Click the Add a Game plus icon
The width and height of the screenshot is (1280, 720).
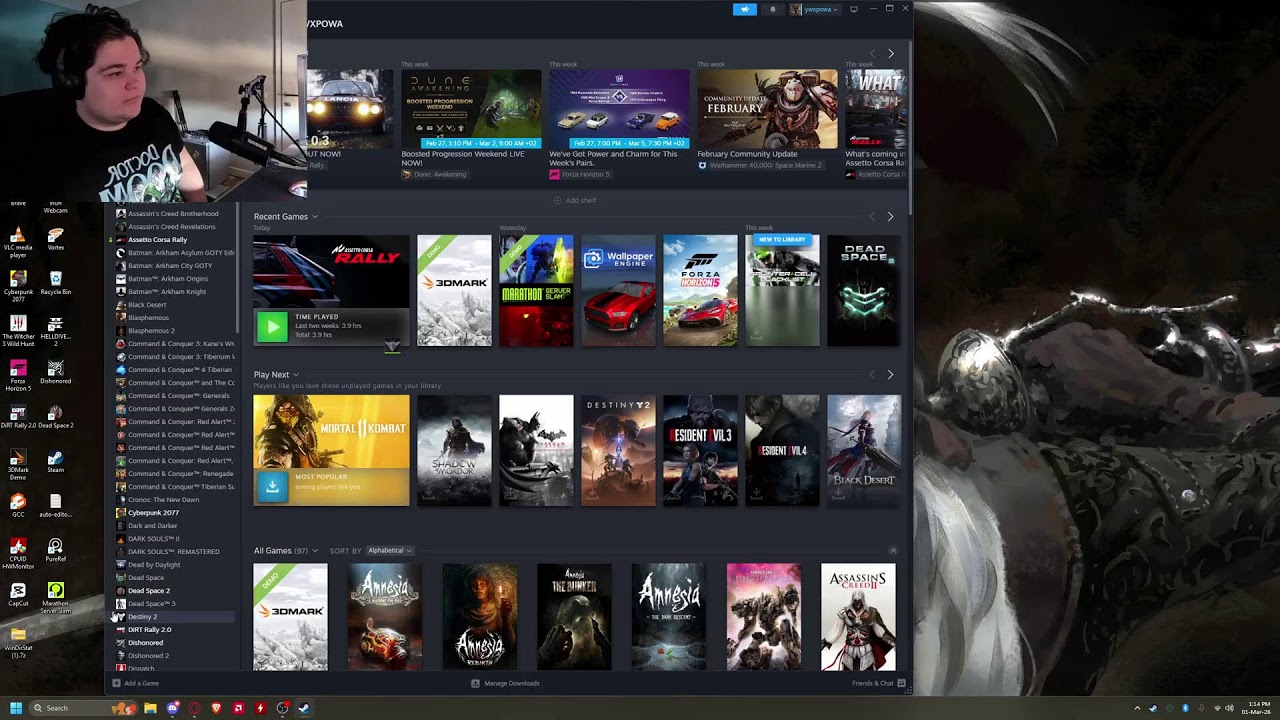pos(116,683)
